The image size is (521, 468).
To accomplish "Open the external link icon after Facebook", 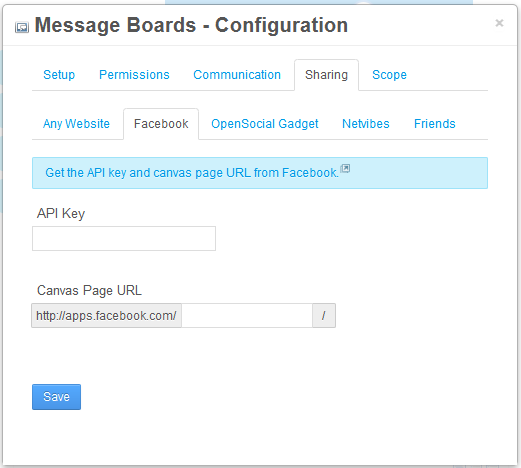I will coord(346,168).
